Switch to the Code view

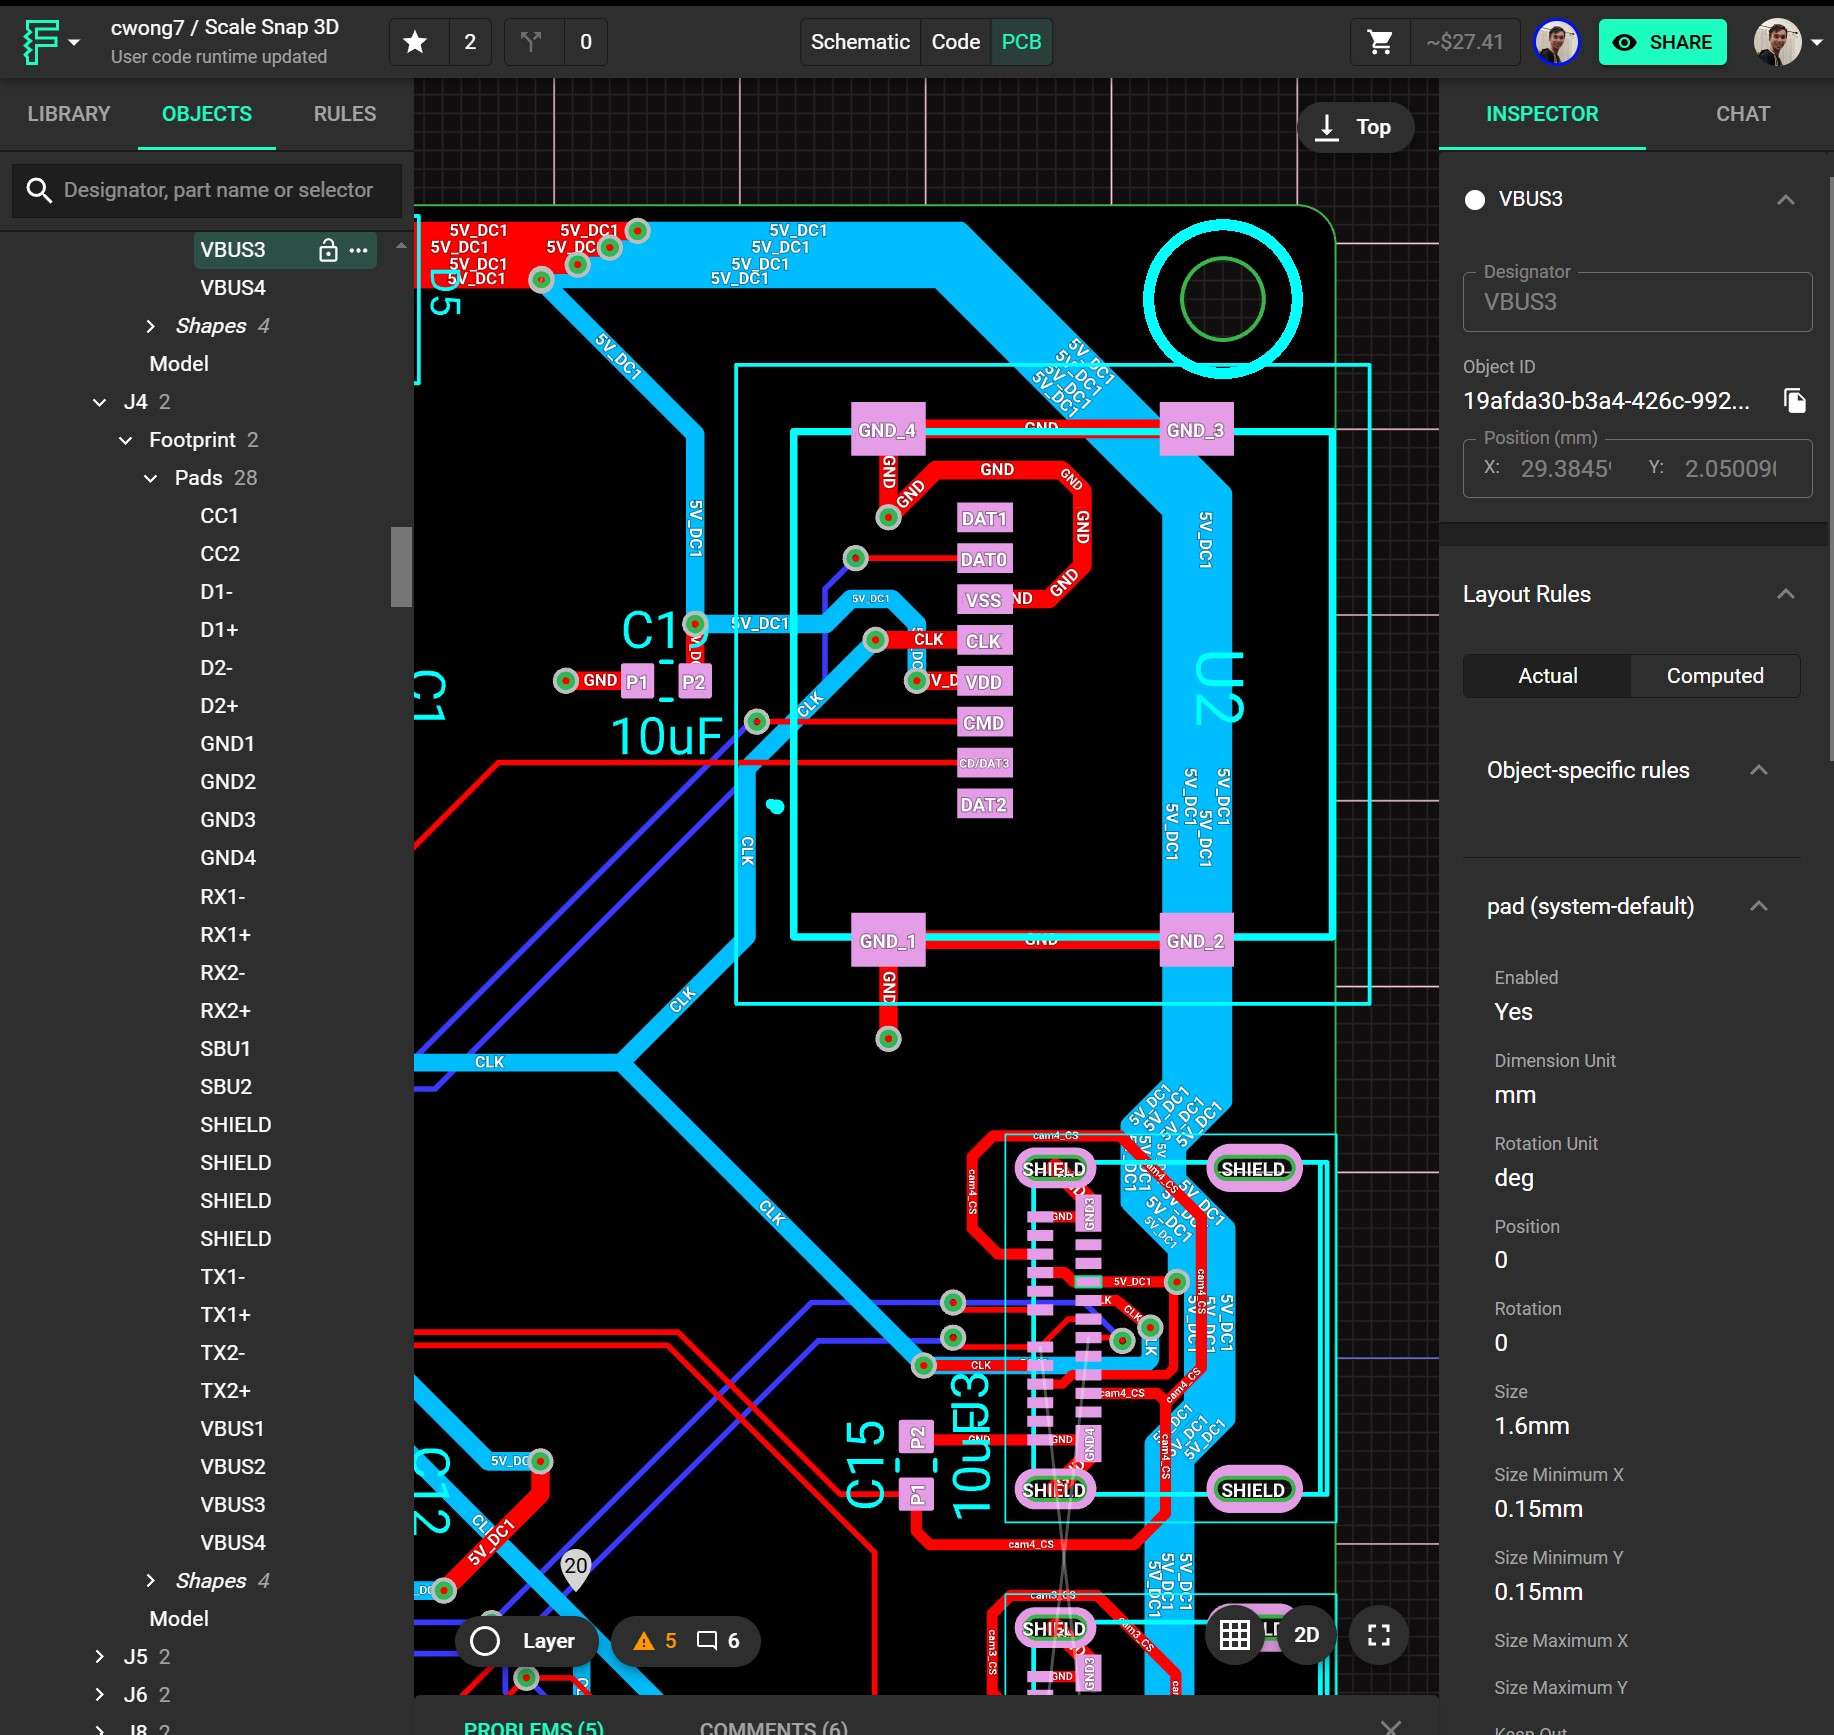(955, 42)
